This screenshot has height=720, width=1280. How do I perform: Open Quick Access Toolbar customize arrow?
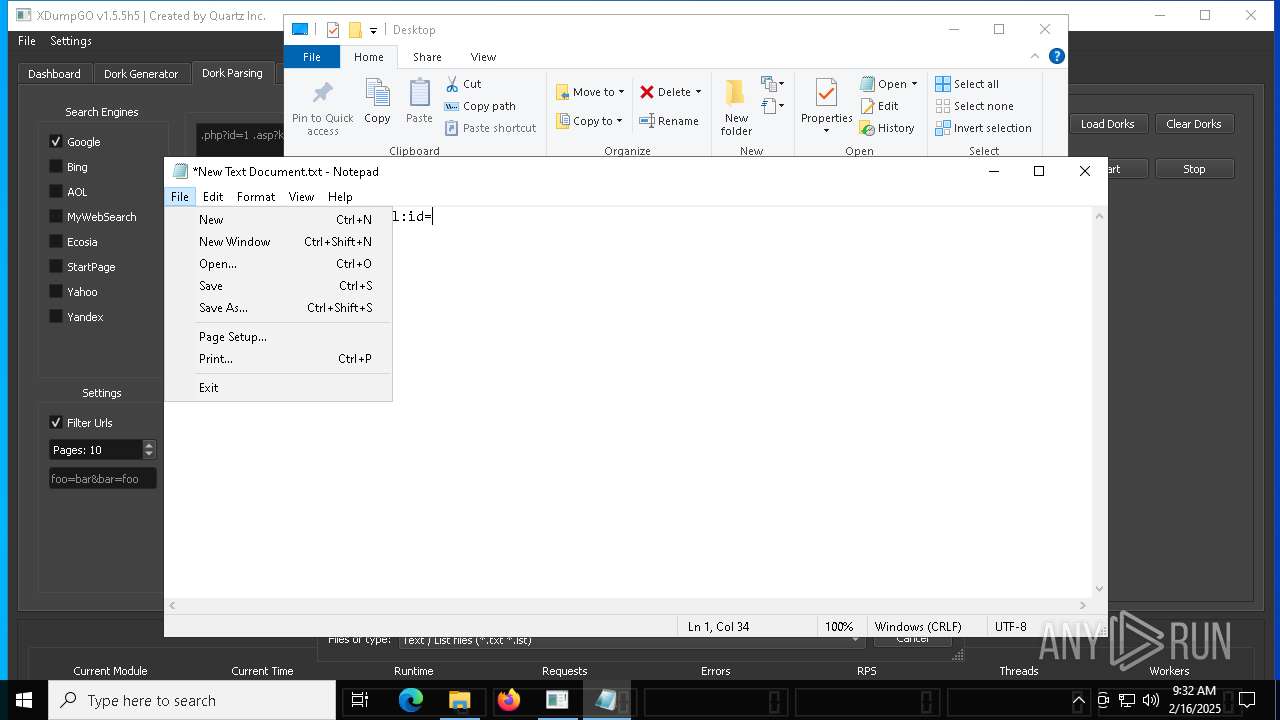(x=373, y=31)
